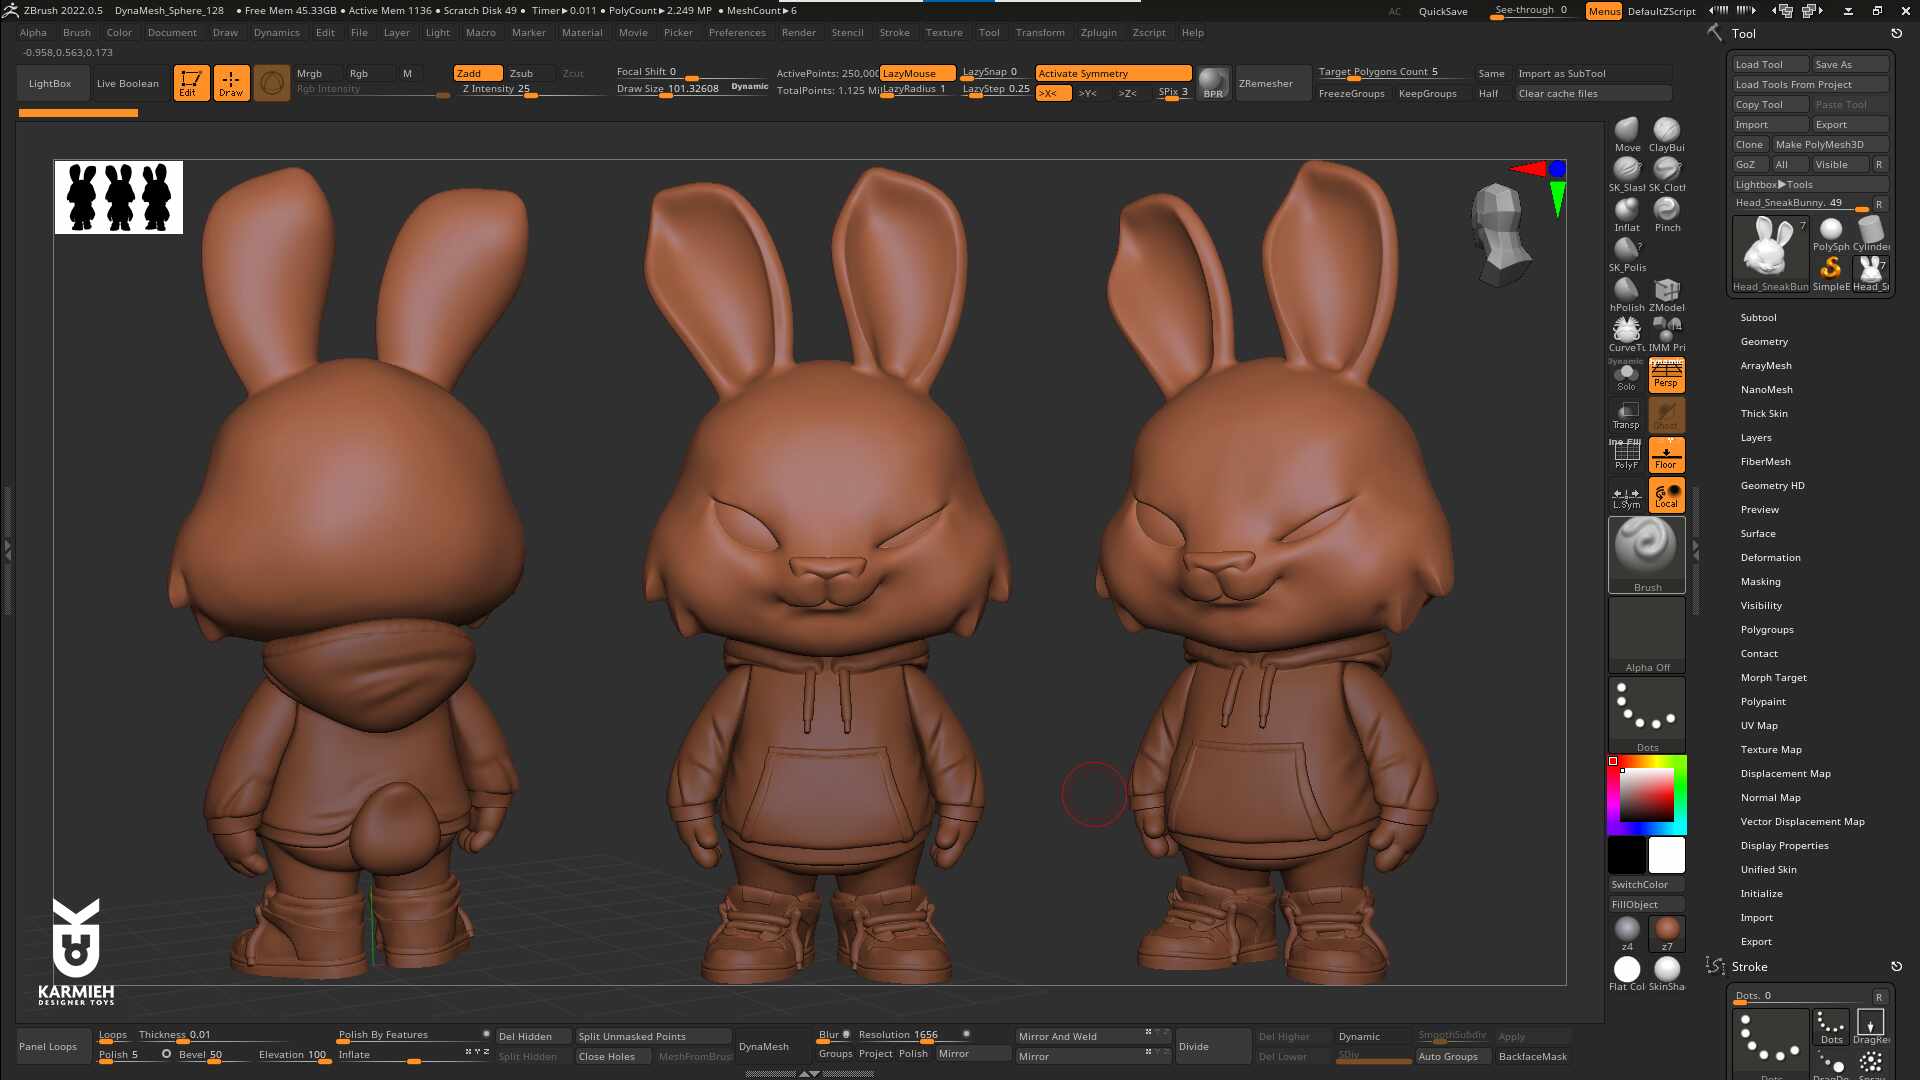Click the bunny silhouette thumbnail
The image size is (1920, 1080).
click(119, 197)
